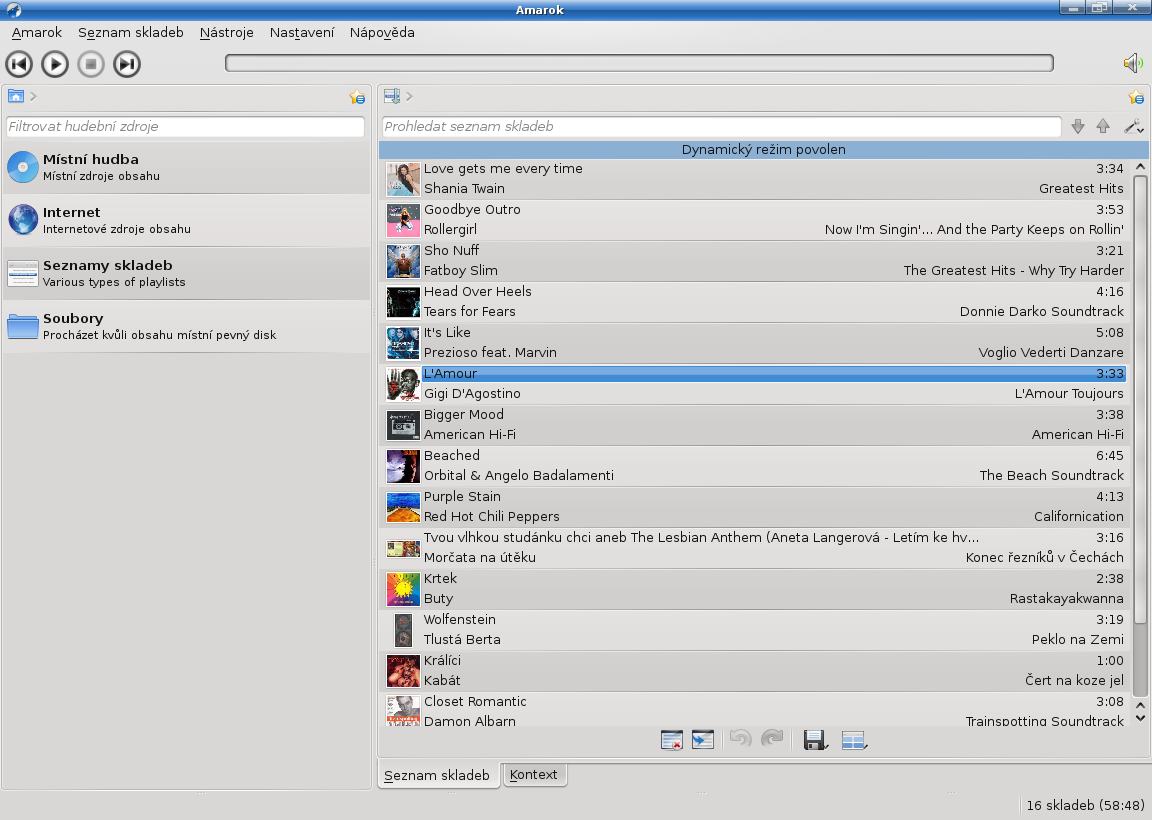Click the home icon in the sources breadcrumb
Viewport: 1152px width, 820px height.
coord(15,96)
